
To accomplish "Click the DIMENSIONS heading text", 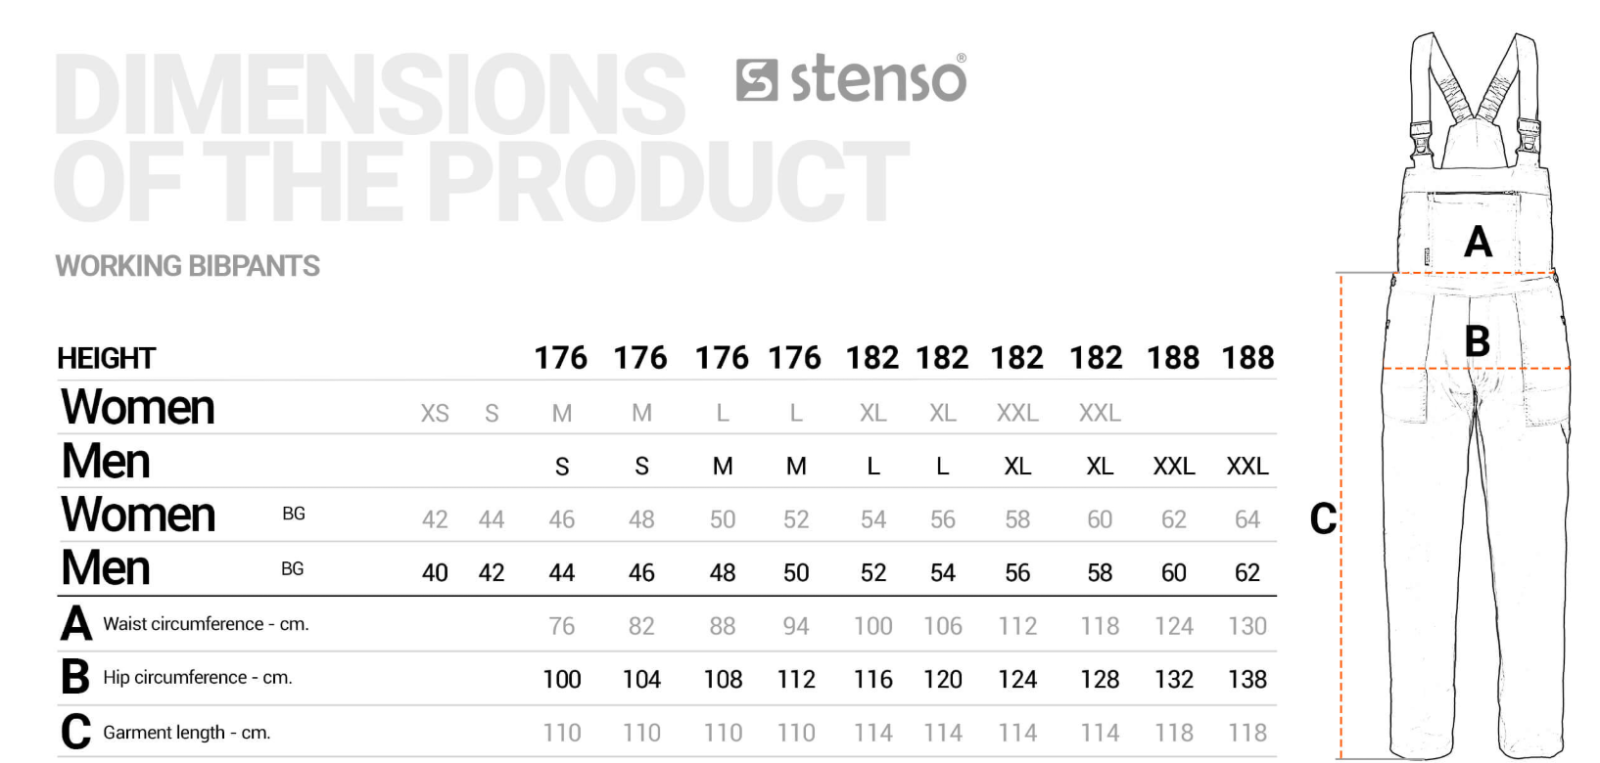I will point(370,95).
